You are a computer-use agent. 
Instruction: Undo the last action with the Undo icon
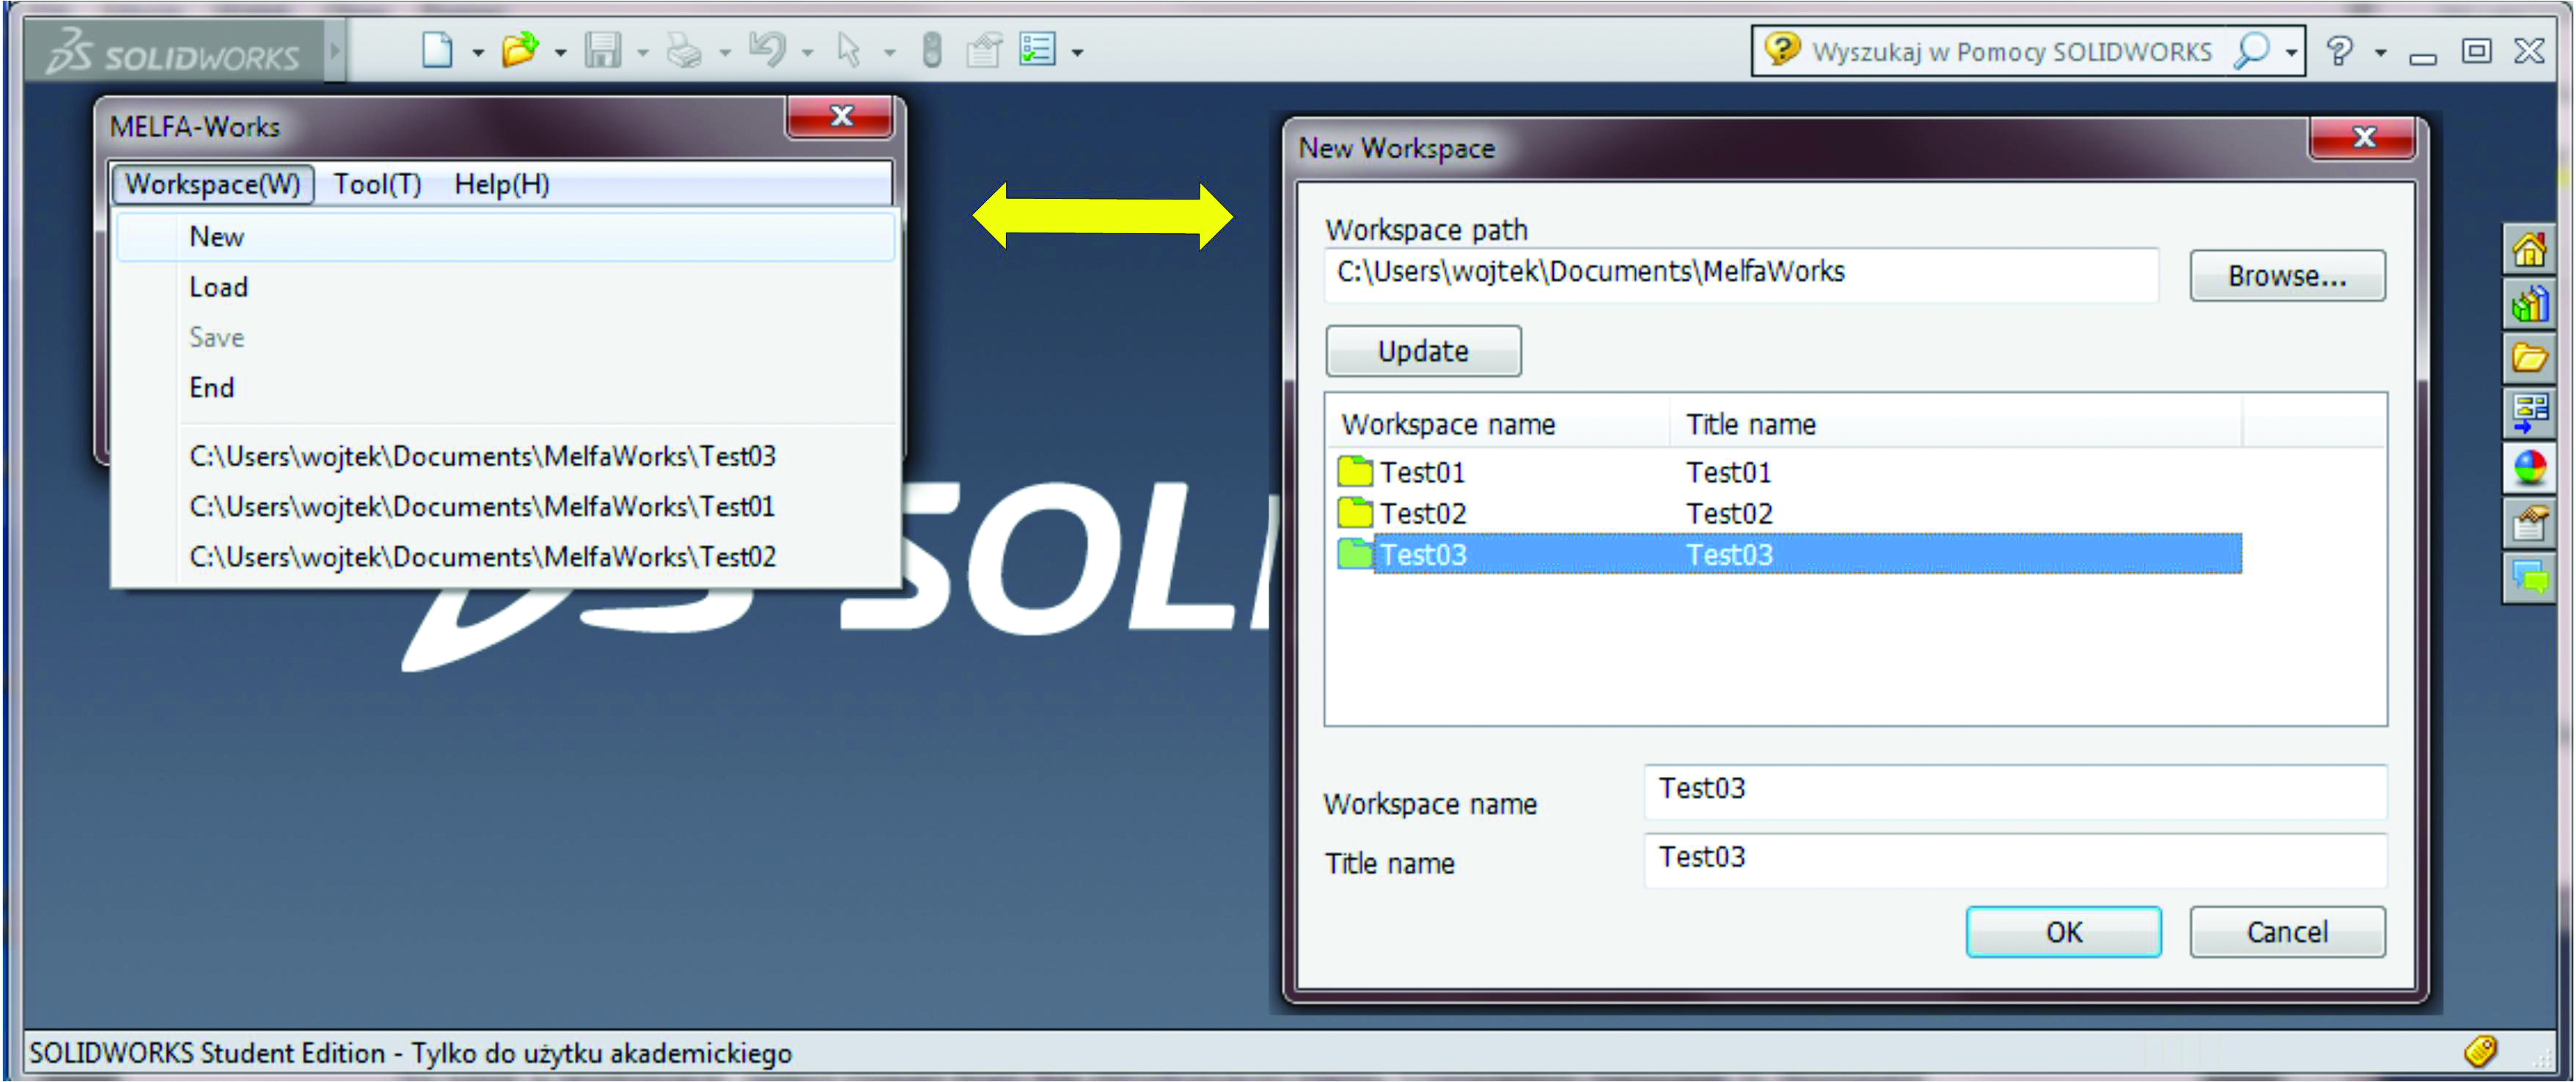click(x=768, y=49)
